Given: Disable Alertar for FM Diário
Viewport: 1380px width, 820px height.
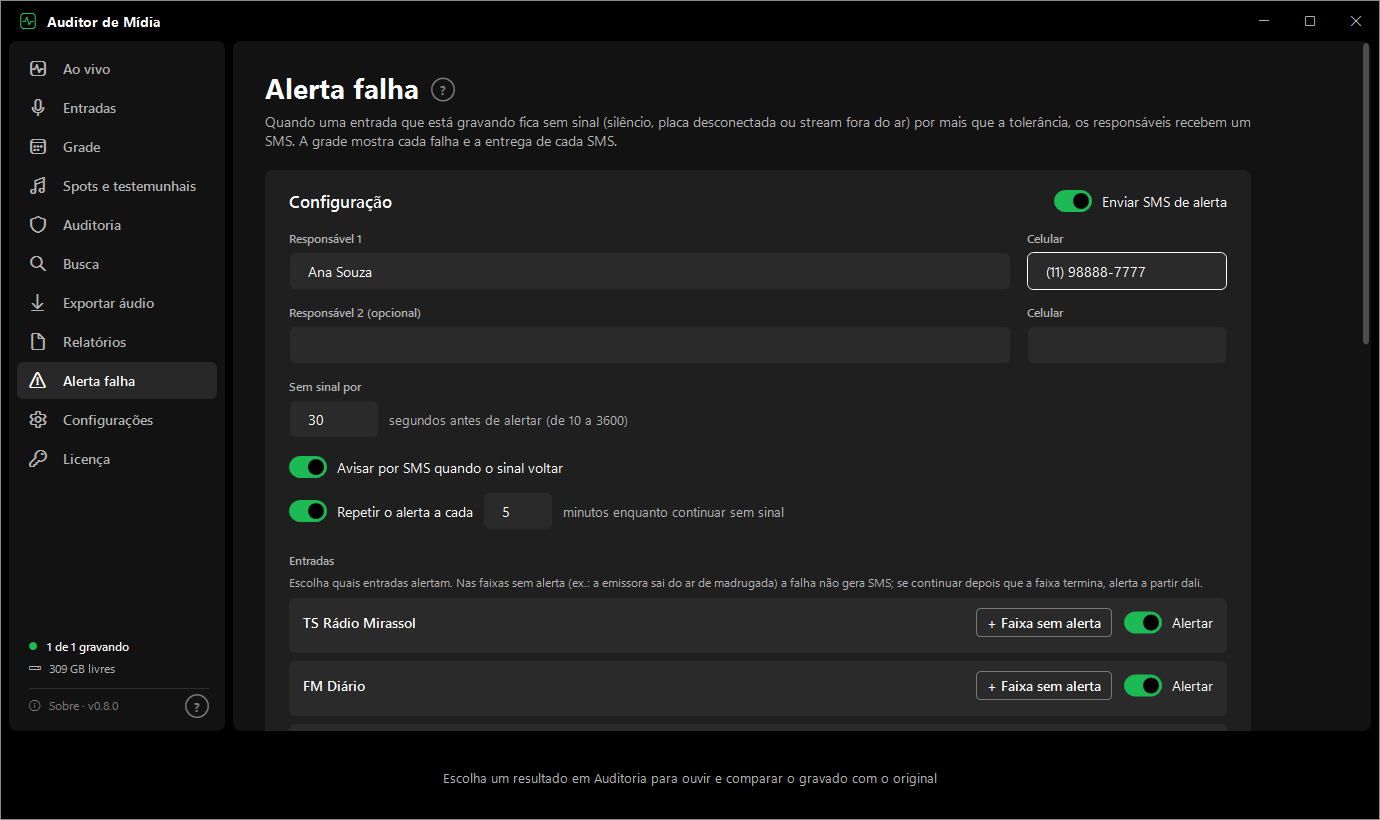Looking at the screenshot, I should tap(1143, 686).
